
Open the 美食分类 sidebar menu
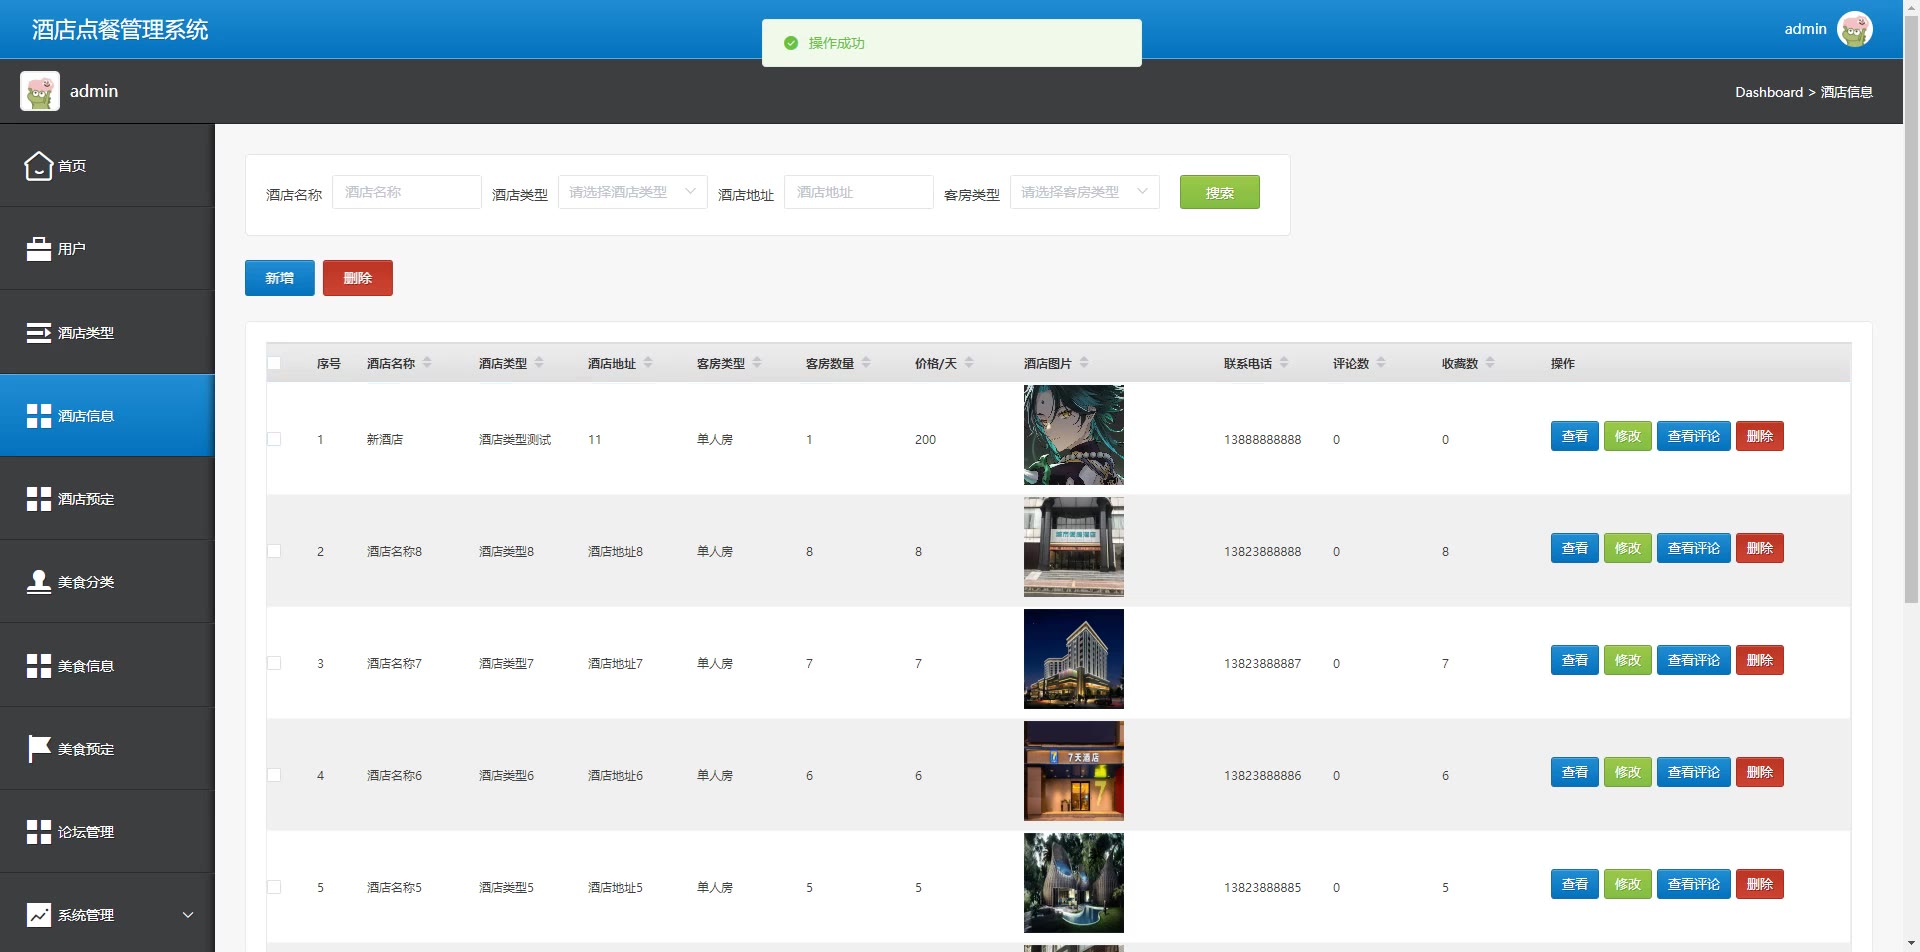(x=107, y=582)
